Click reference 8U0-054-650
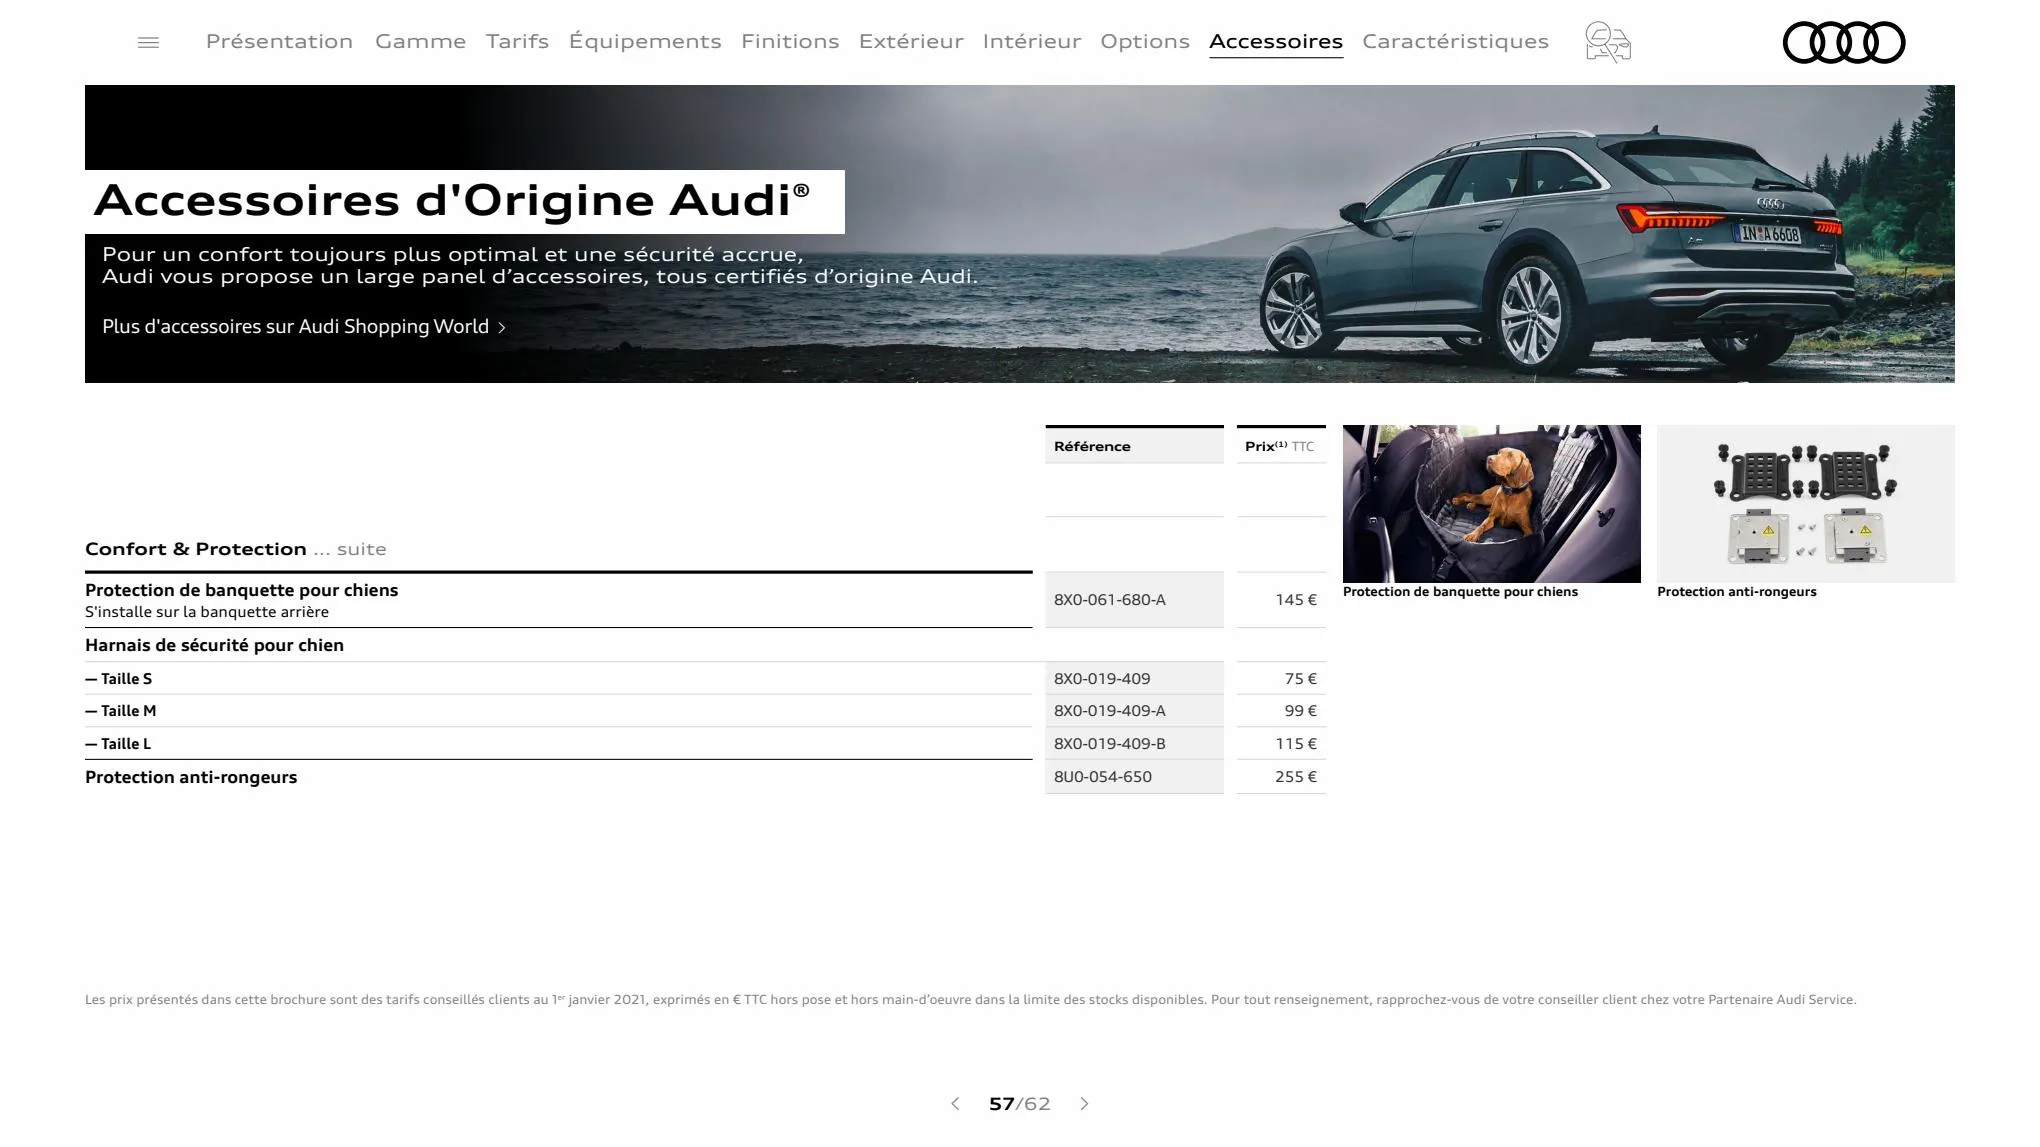Screen dimensions: 2040x1147 (1103, 777)
